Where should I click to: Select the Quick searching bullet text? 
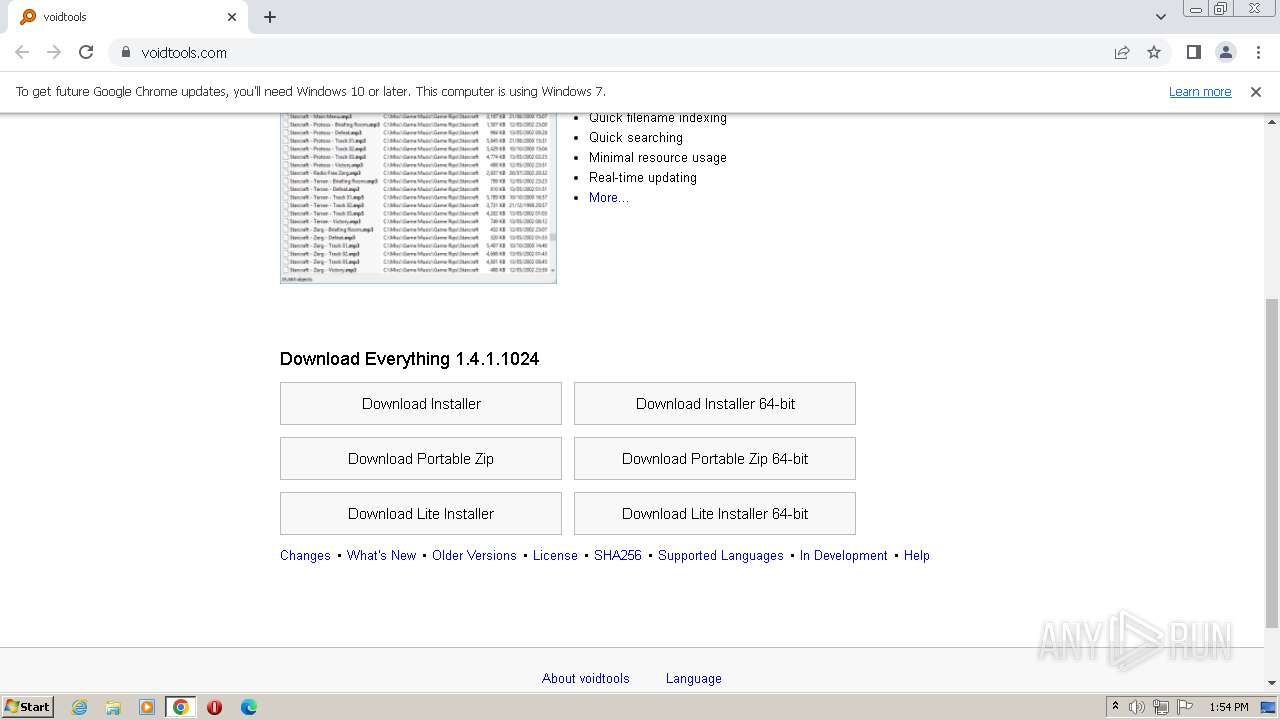coord(636,137)
